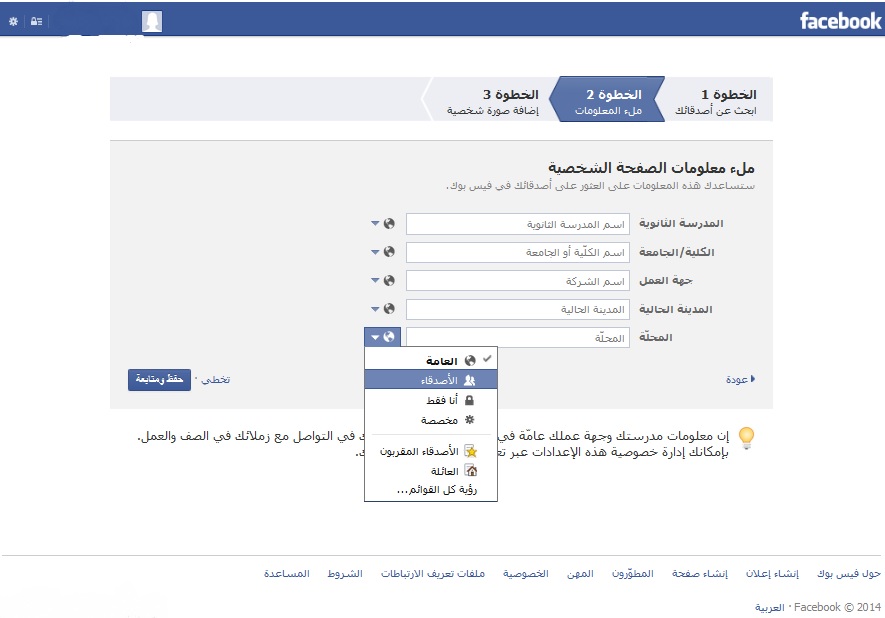
Task: Open المهن careers footer link
Action: 580,573
